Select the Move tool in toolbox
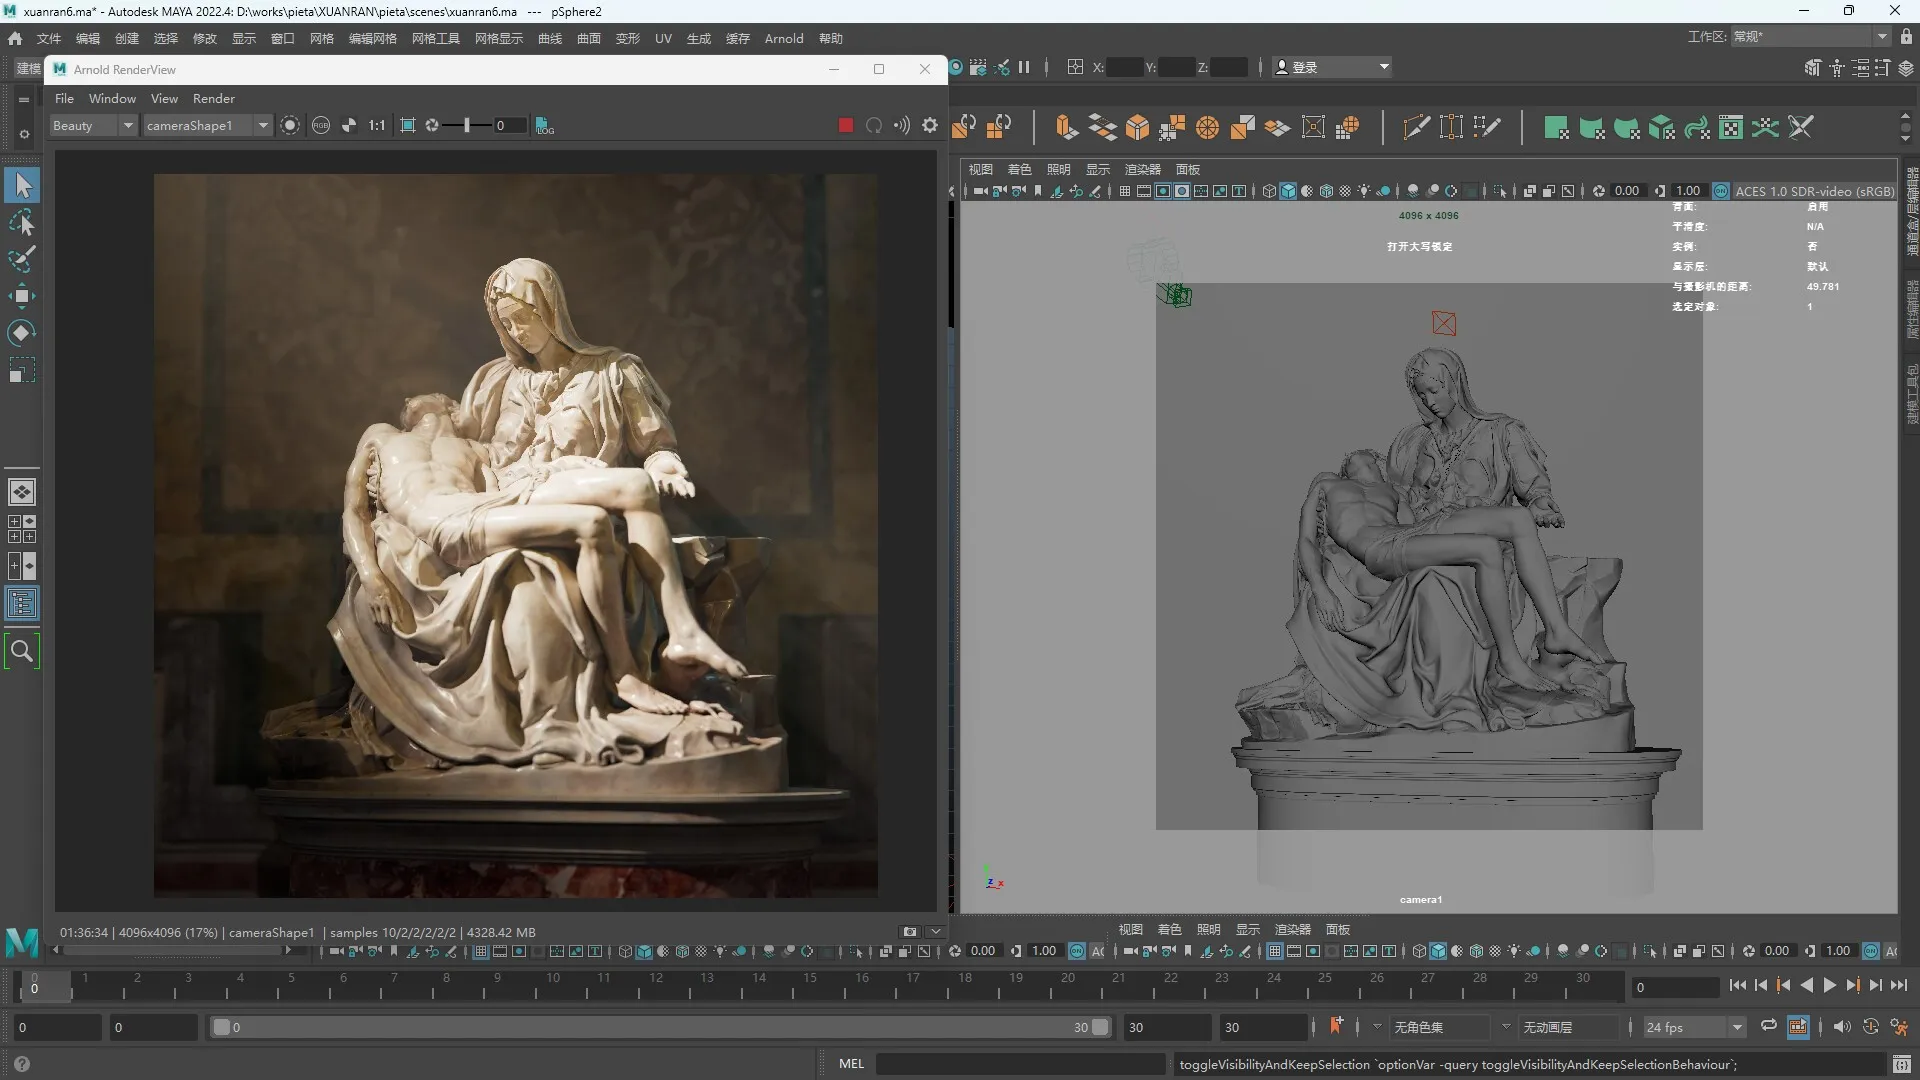 click(x=22, y=295)
